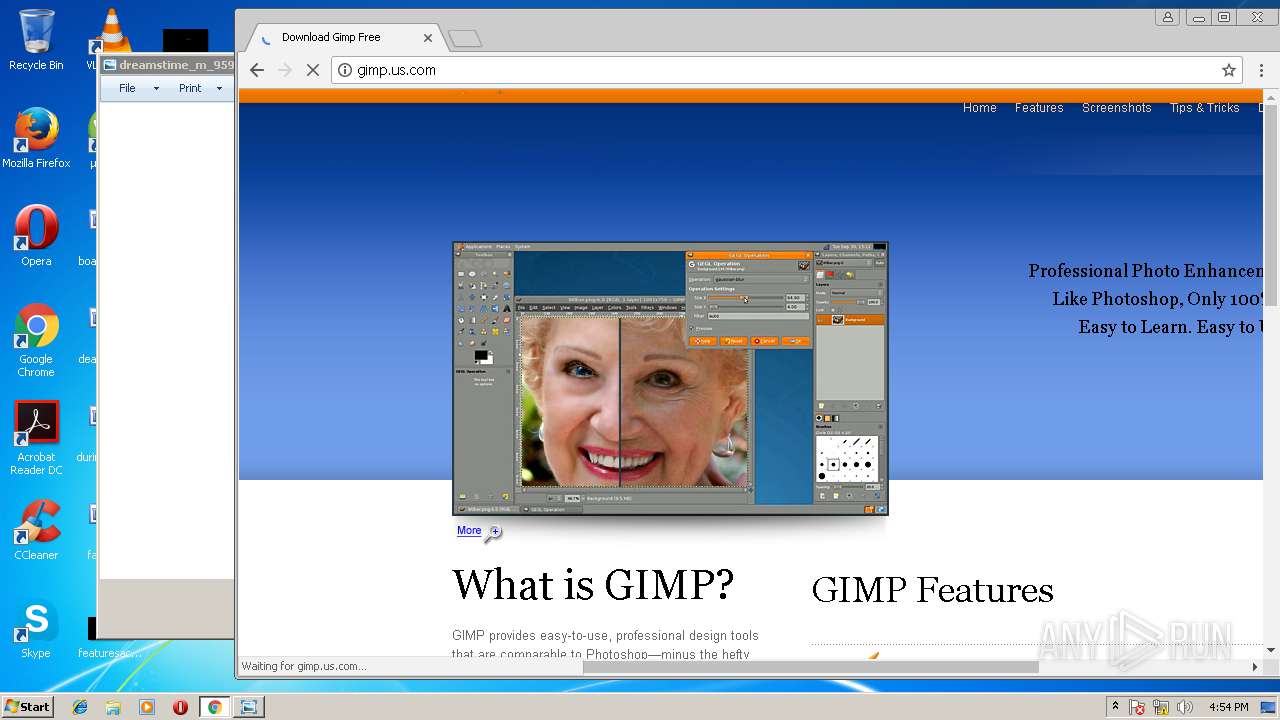
Task: Click the horizontal scrollbar of the webpage
Action: click(811, 666)
